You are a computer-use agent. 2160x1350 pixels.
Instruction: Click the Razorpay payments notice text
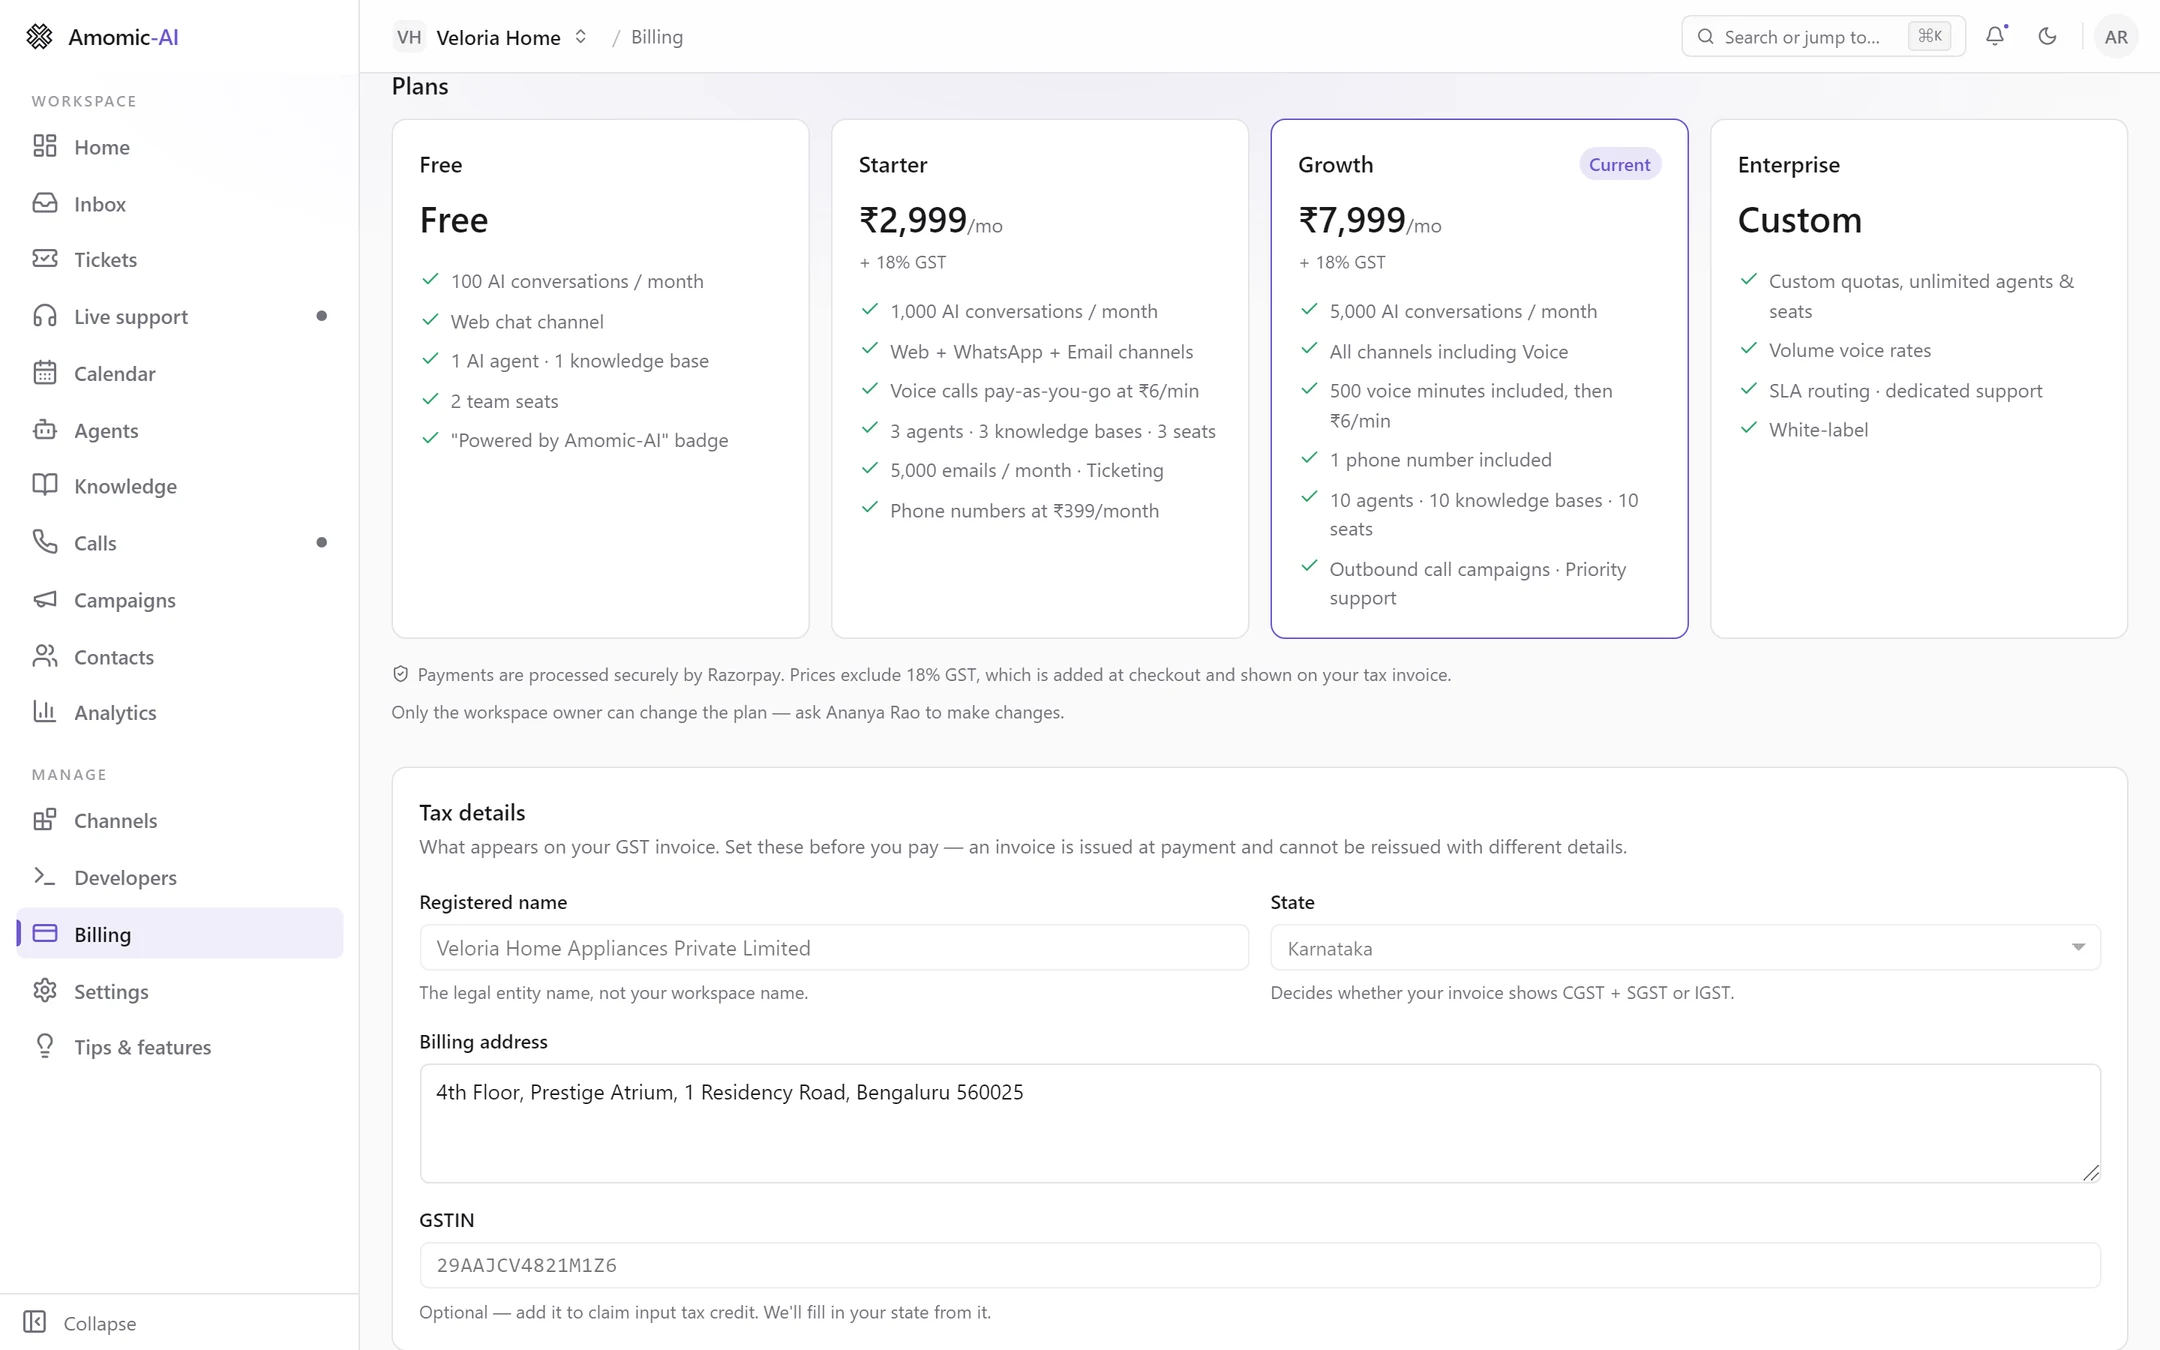934,675
